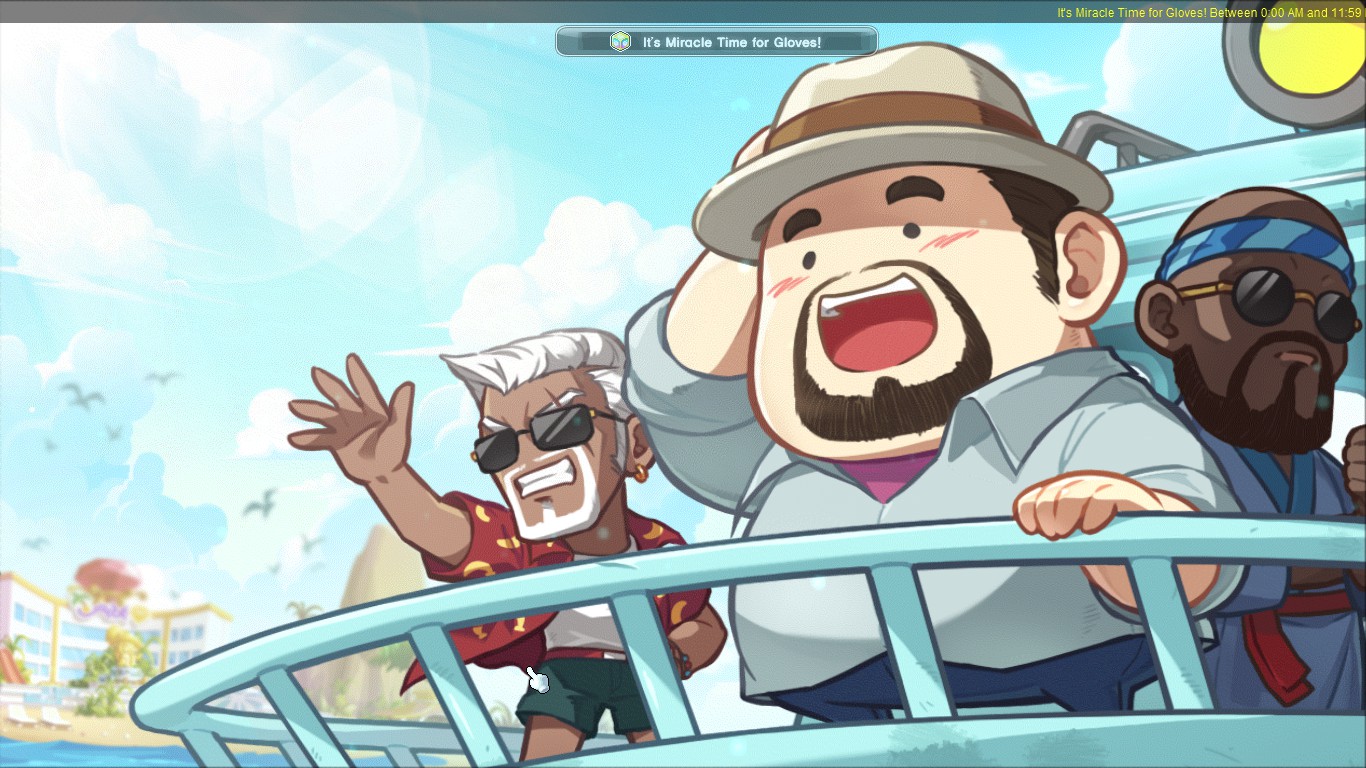This screenshot has width=1366, height=768.
Task: Click the Miracle Time for Gloves banner
Action: click(x=717, y=42)
